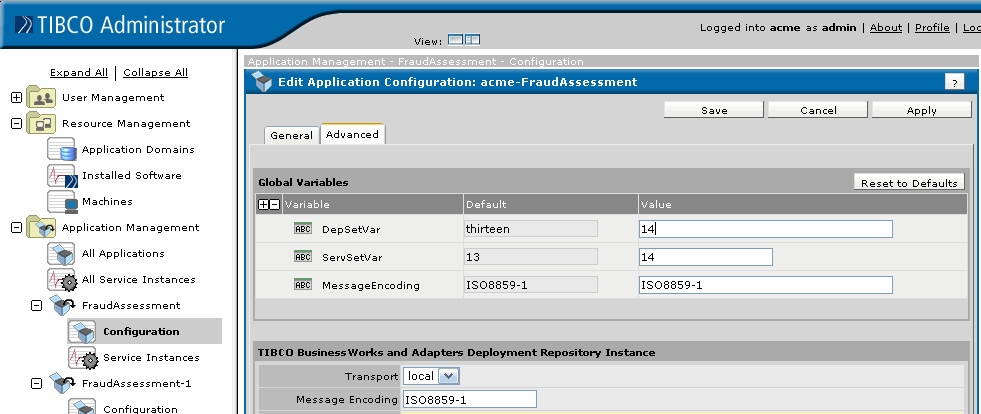
Task: Click the MessageEncoding value field
Action: [x=766, y=285]
